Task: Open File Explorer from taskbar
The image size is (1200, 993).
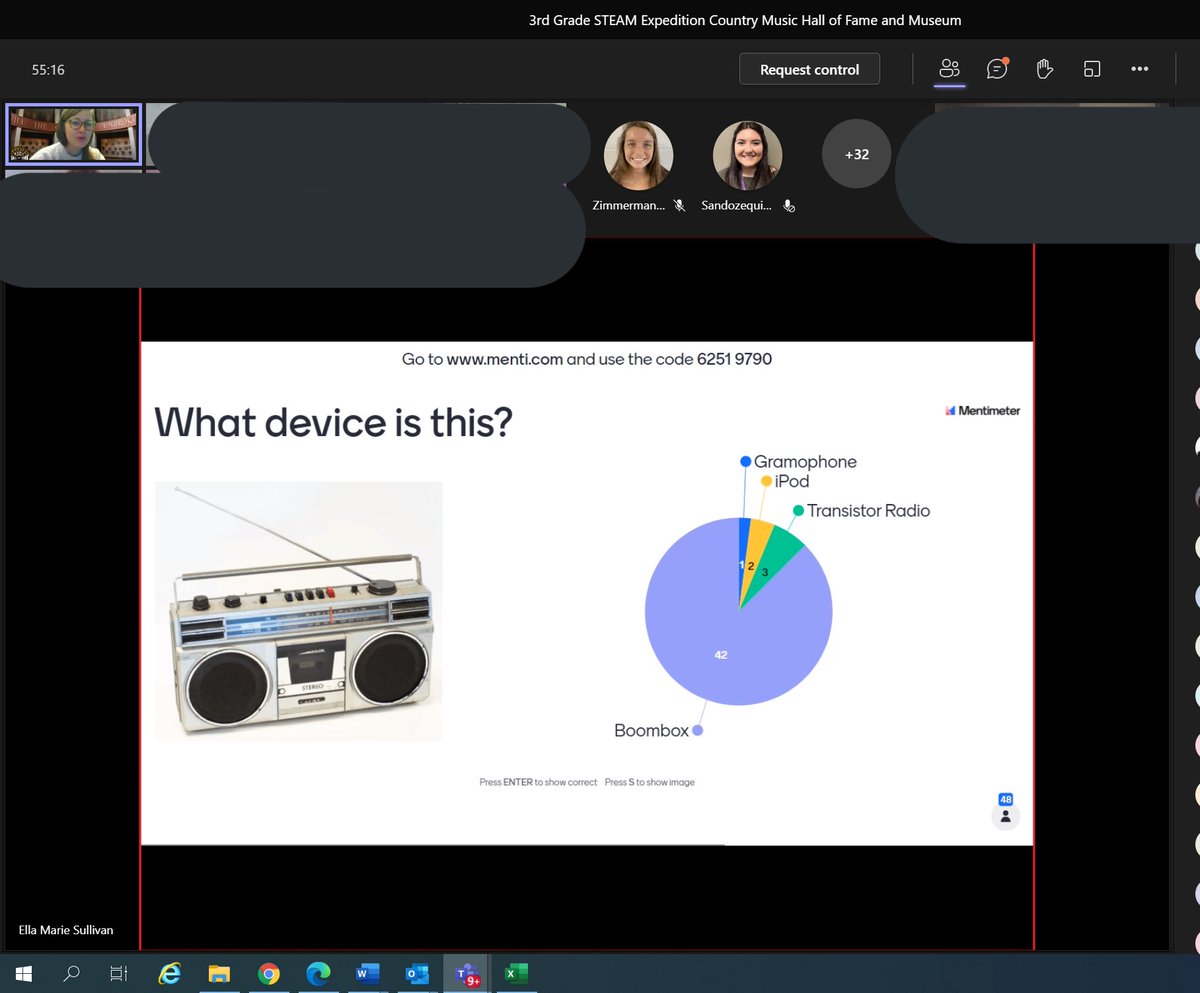Action: coord(220,973)
